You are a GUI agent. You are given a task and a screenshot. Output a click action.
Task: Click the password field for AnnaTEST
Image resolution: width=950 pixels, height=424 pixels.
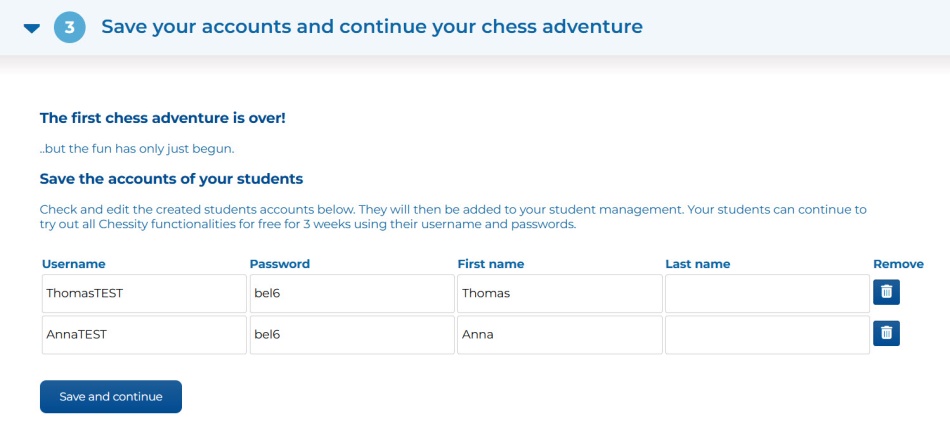[x=350, y=335]
